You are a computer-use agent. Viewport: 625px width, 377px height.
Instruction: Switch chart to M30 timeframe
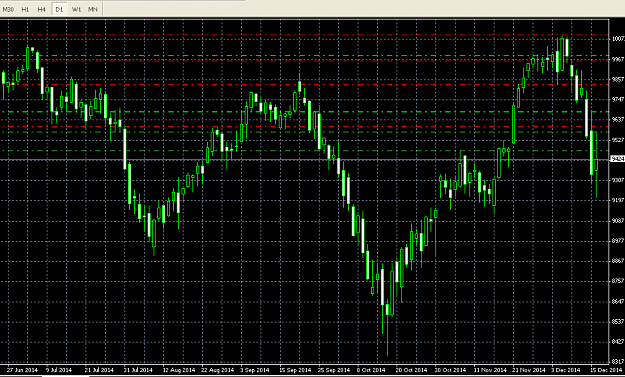[8, 9]
